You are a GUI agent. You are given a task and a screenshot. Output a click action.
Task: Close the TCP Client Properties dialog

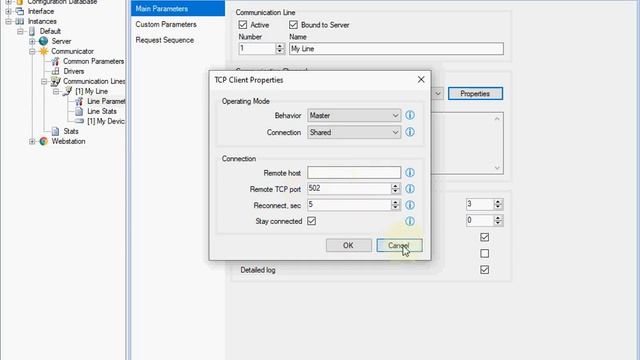421,80
